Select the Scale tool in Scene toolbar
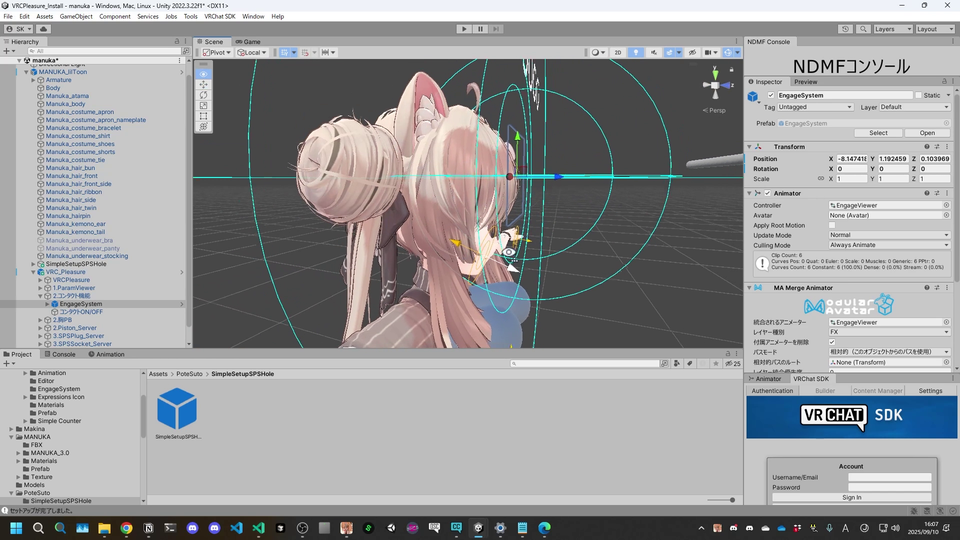 203,105
